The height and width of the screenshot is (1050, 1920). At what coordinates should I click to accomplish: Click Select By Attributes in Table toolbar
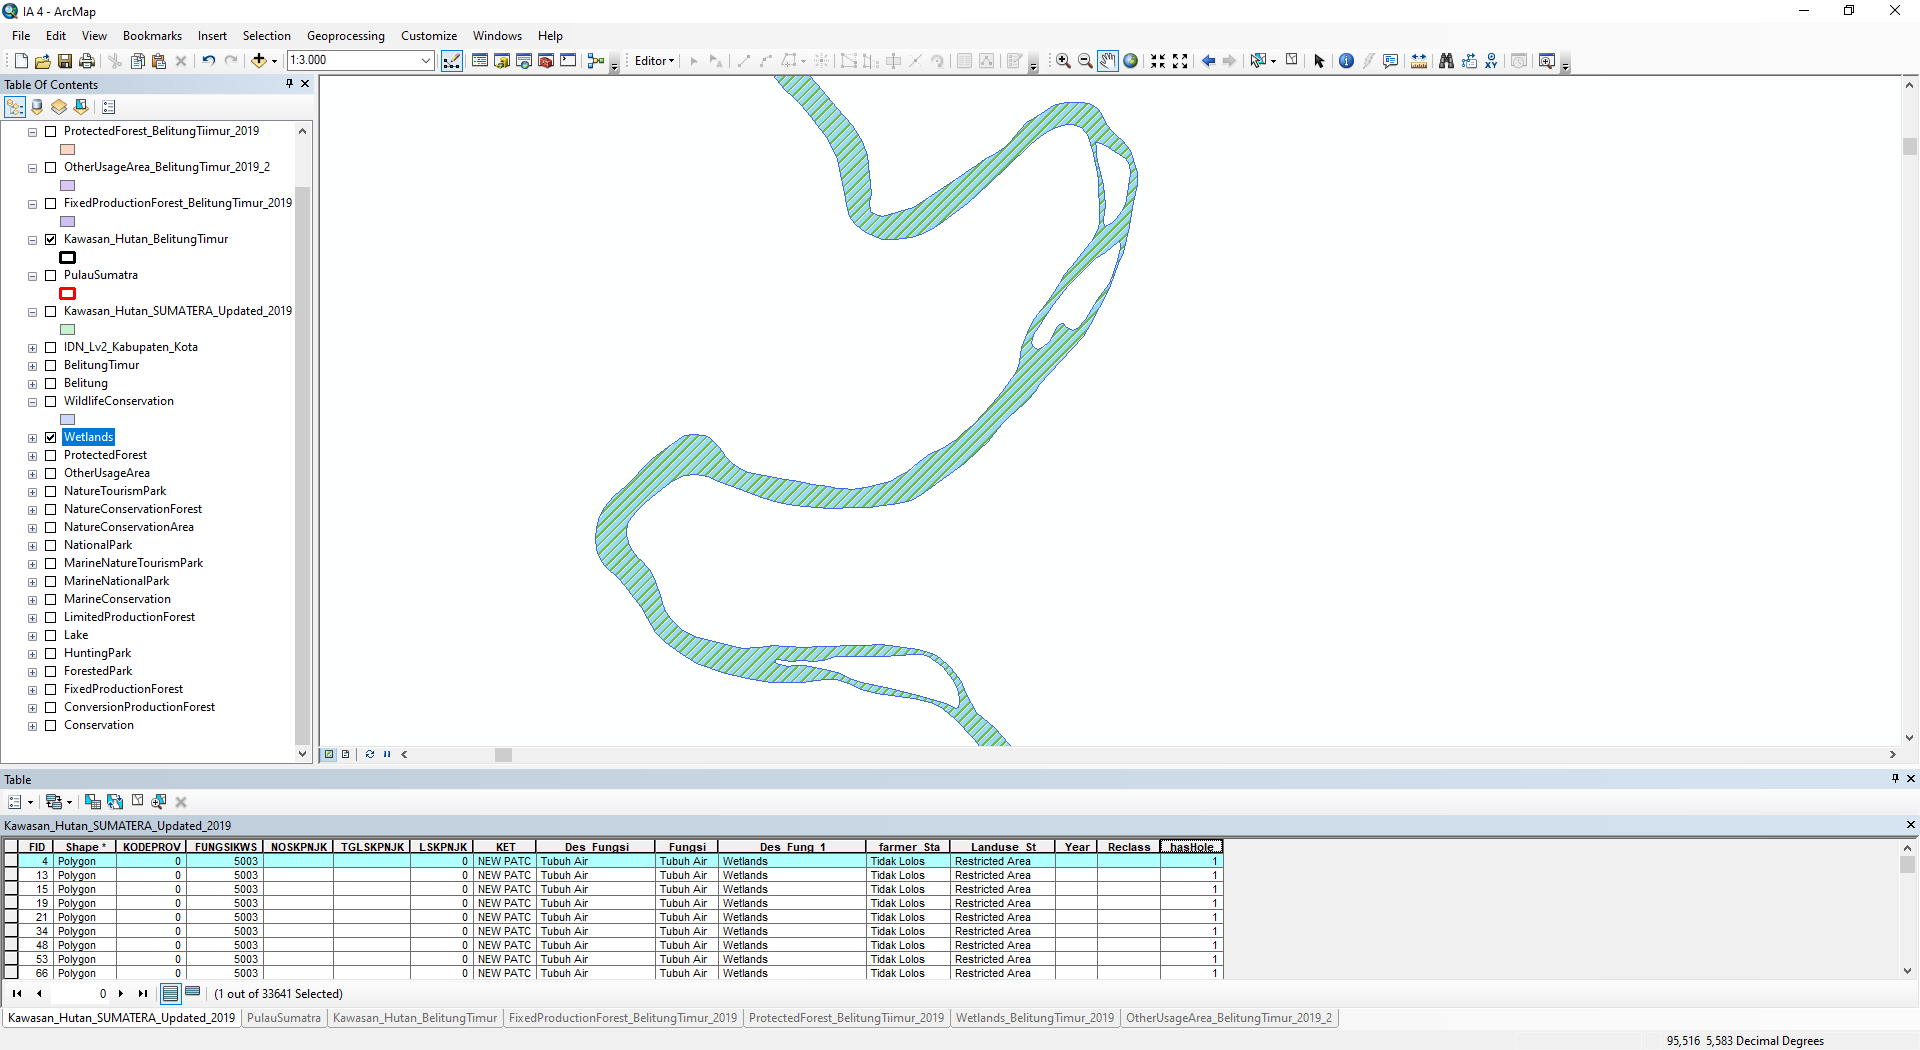coord(93,802)
